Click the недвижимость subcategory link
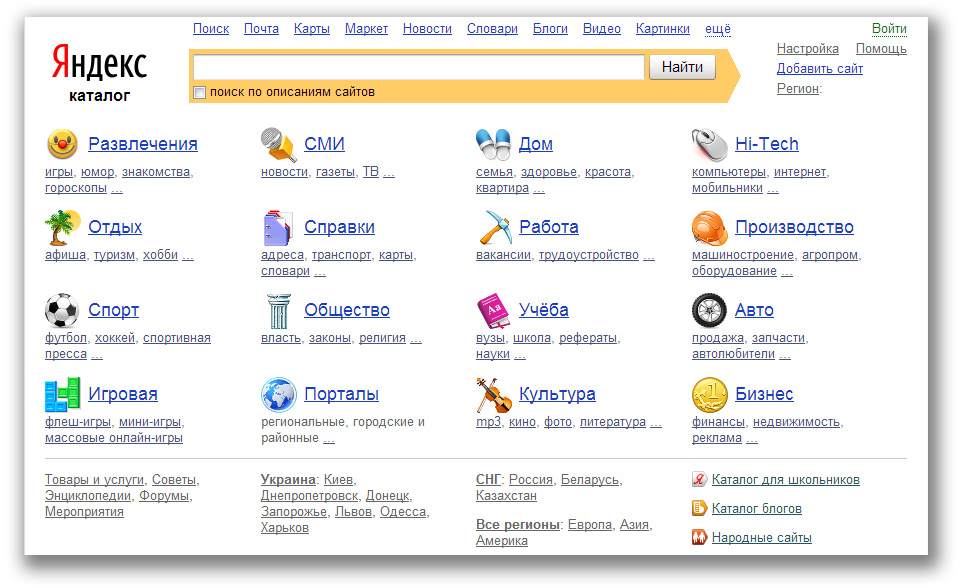Viewport: 968px width, 588px height. pos(796,421)
